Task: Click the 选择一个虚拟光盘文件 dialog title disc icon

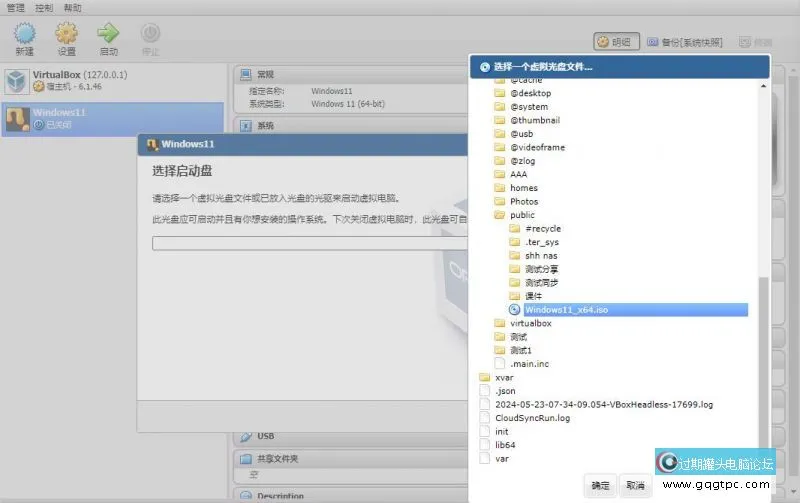Action: (x=485, y=67)
